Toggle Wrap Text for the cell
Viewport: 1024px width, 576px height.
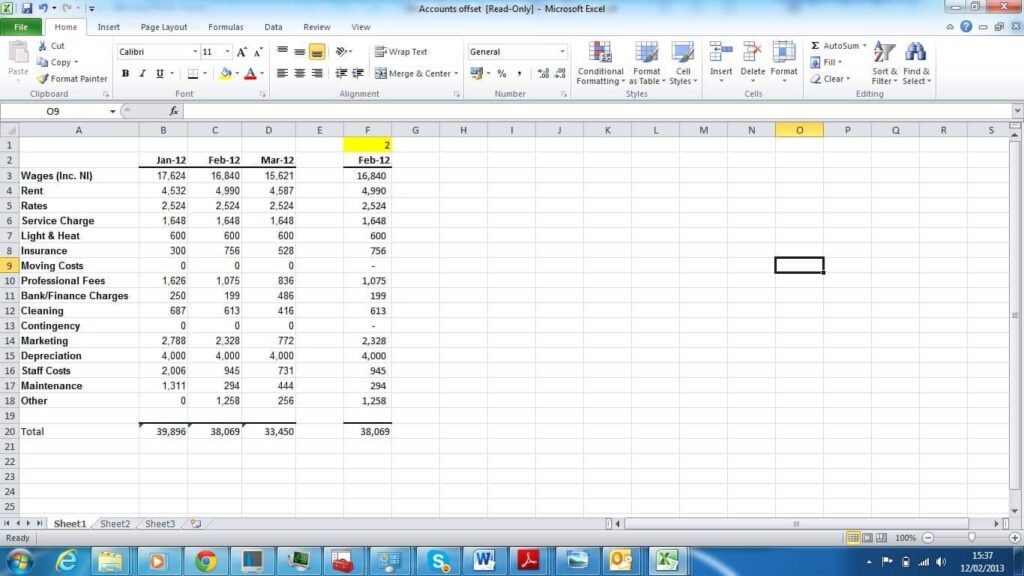click(401, 52)
